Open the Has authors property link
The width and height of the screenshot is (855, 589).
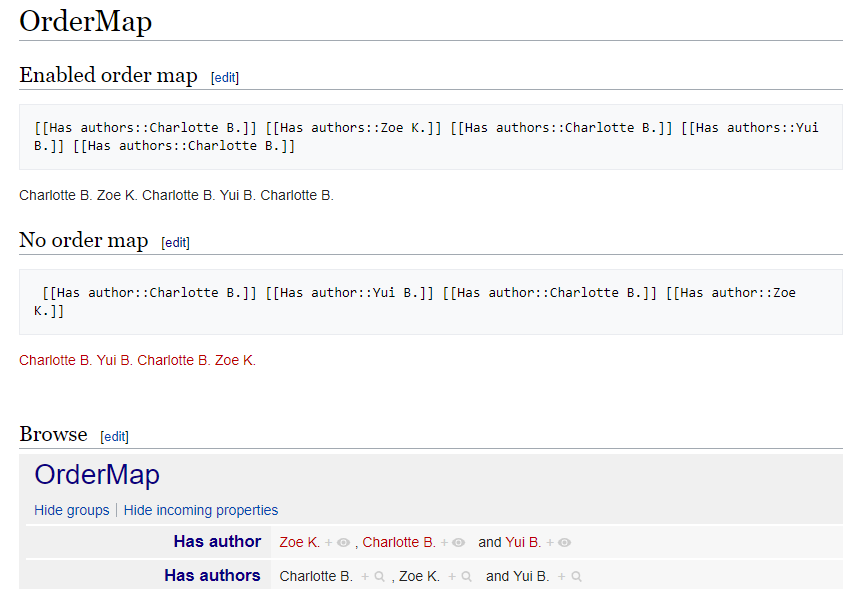[x=212, y=575]
